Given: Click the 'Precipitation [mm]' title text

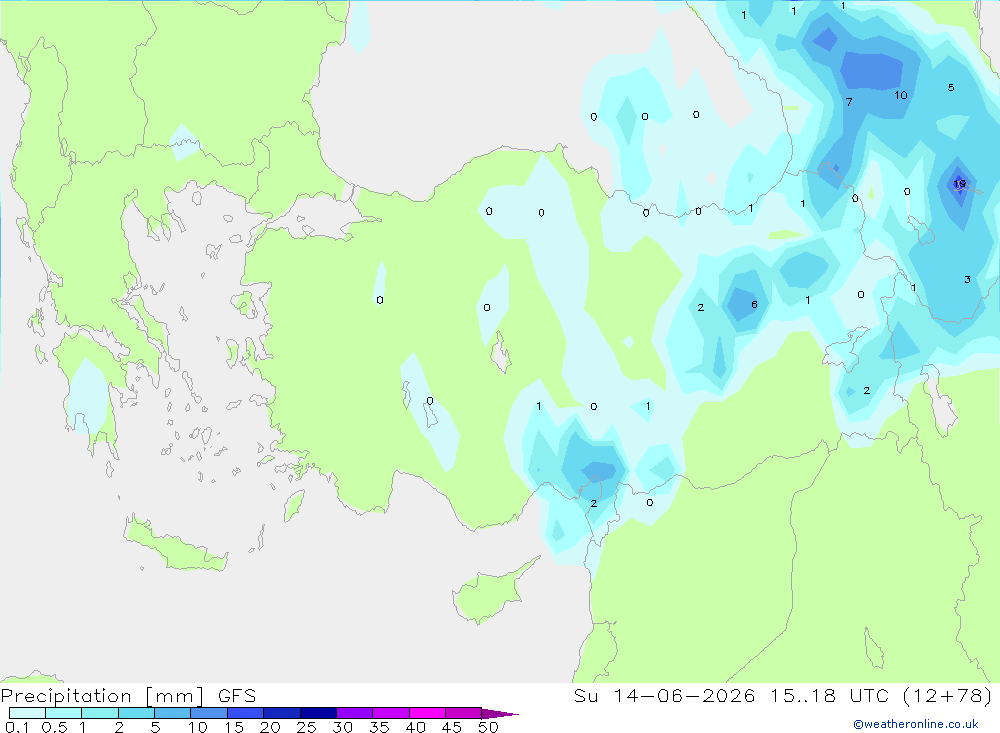Looking at the screenshot, I should tap(102, 695).
